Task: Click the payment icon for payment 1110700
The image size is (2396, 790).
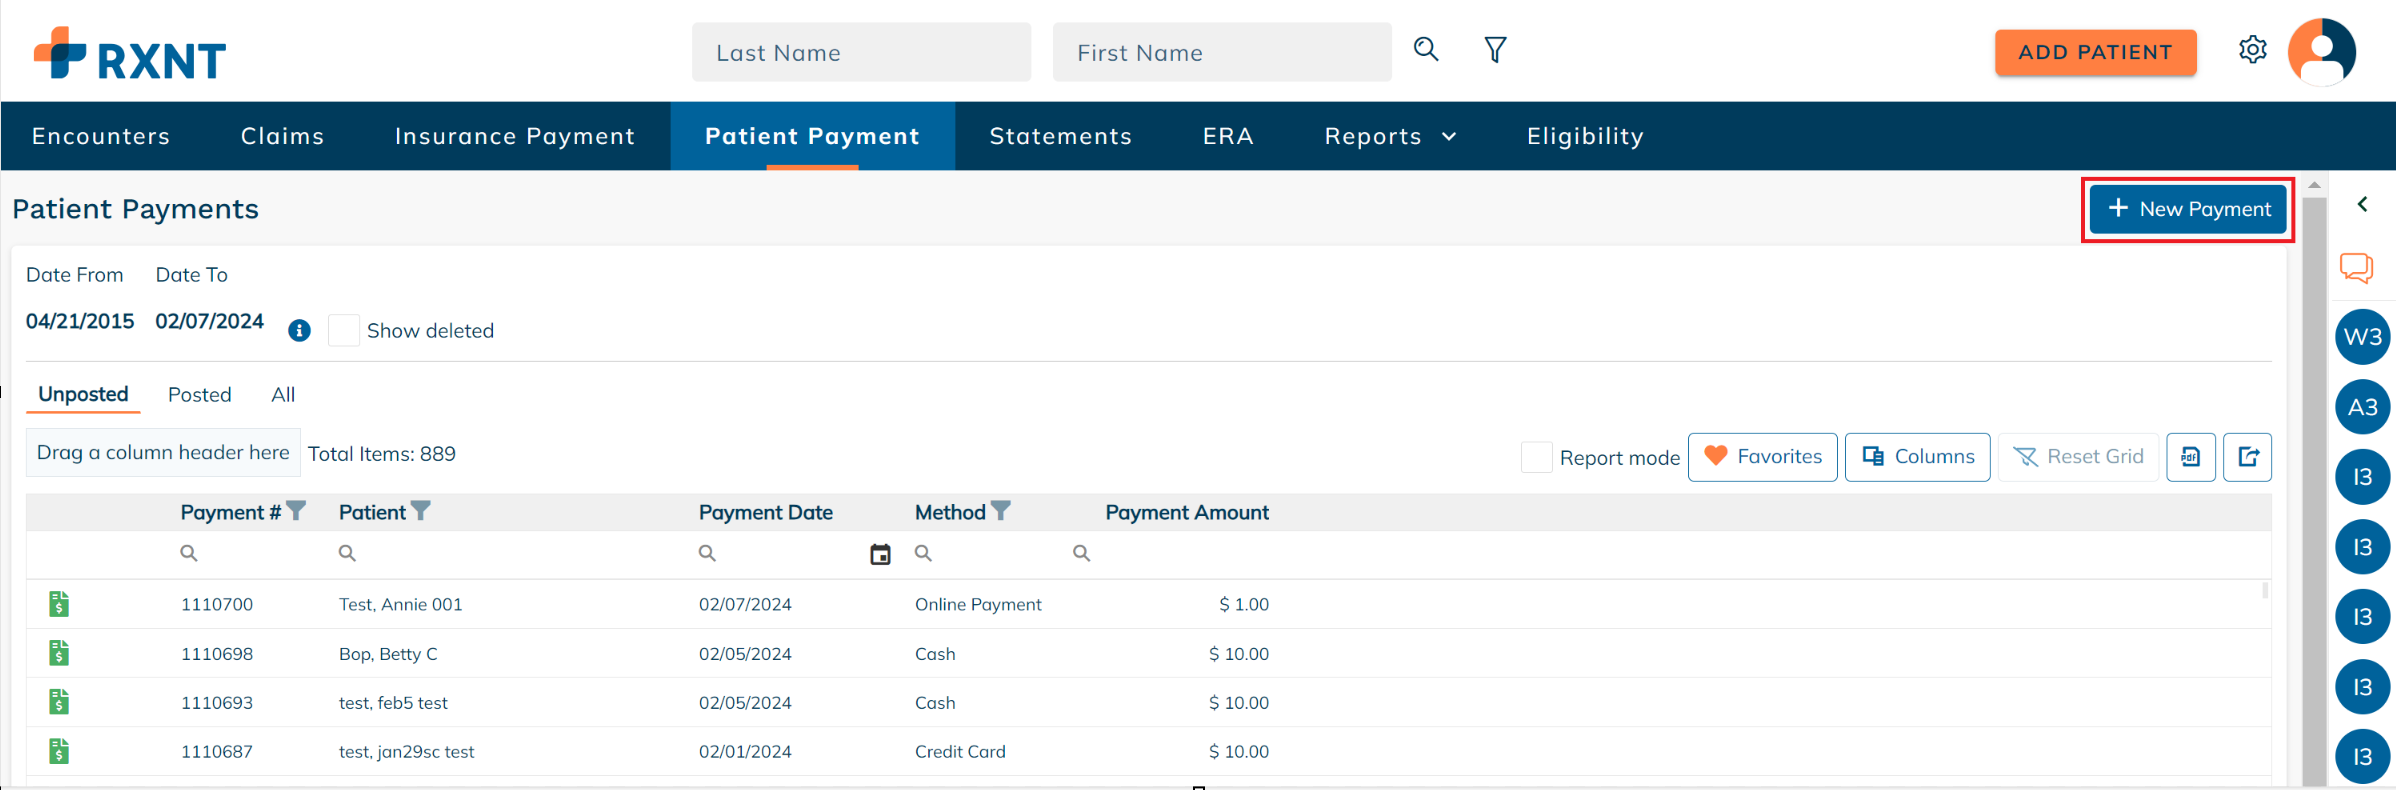Action: pyautogui.click(x=59, y=604)
